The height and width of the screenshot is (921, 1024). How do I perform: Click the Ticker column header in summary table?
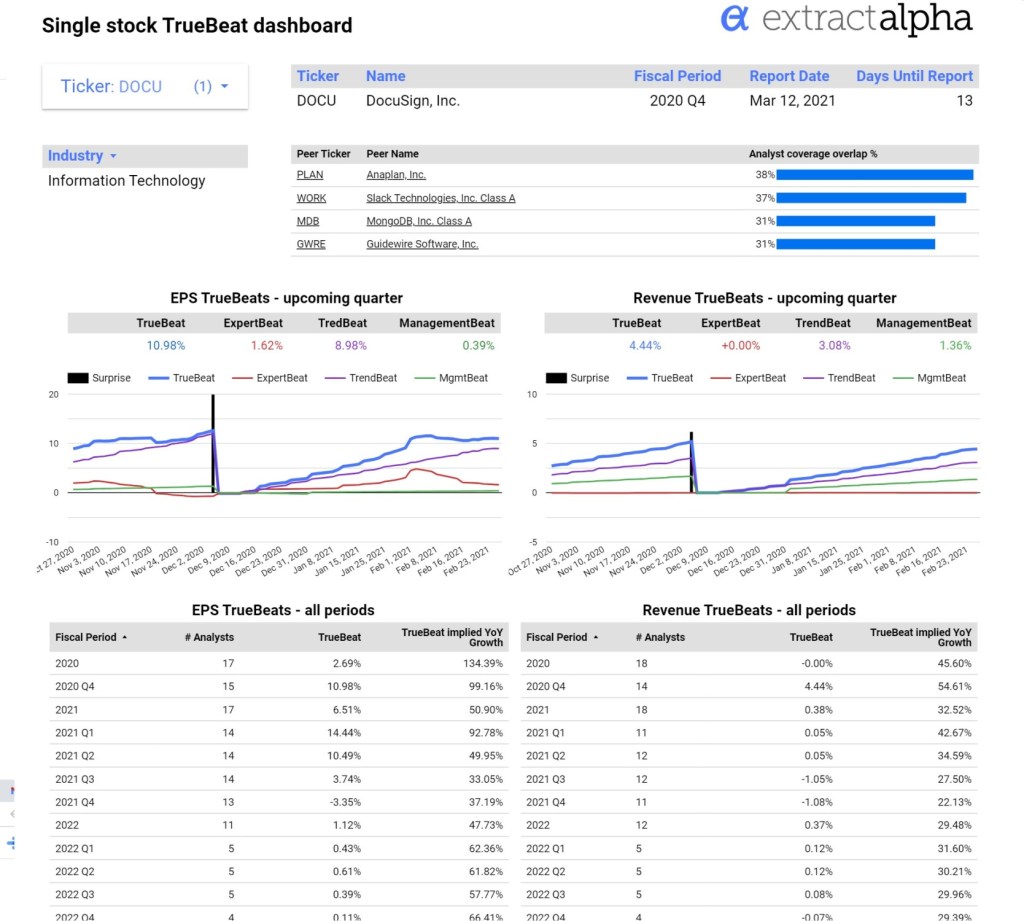318,76
